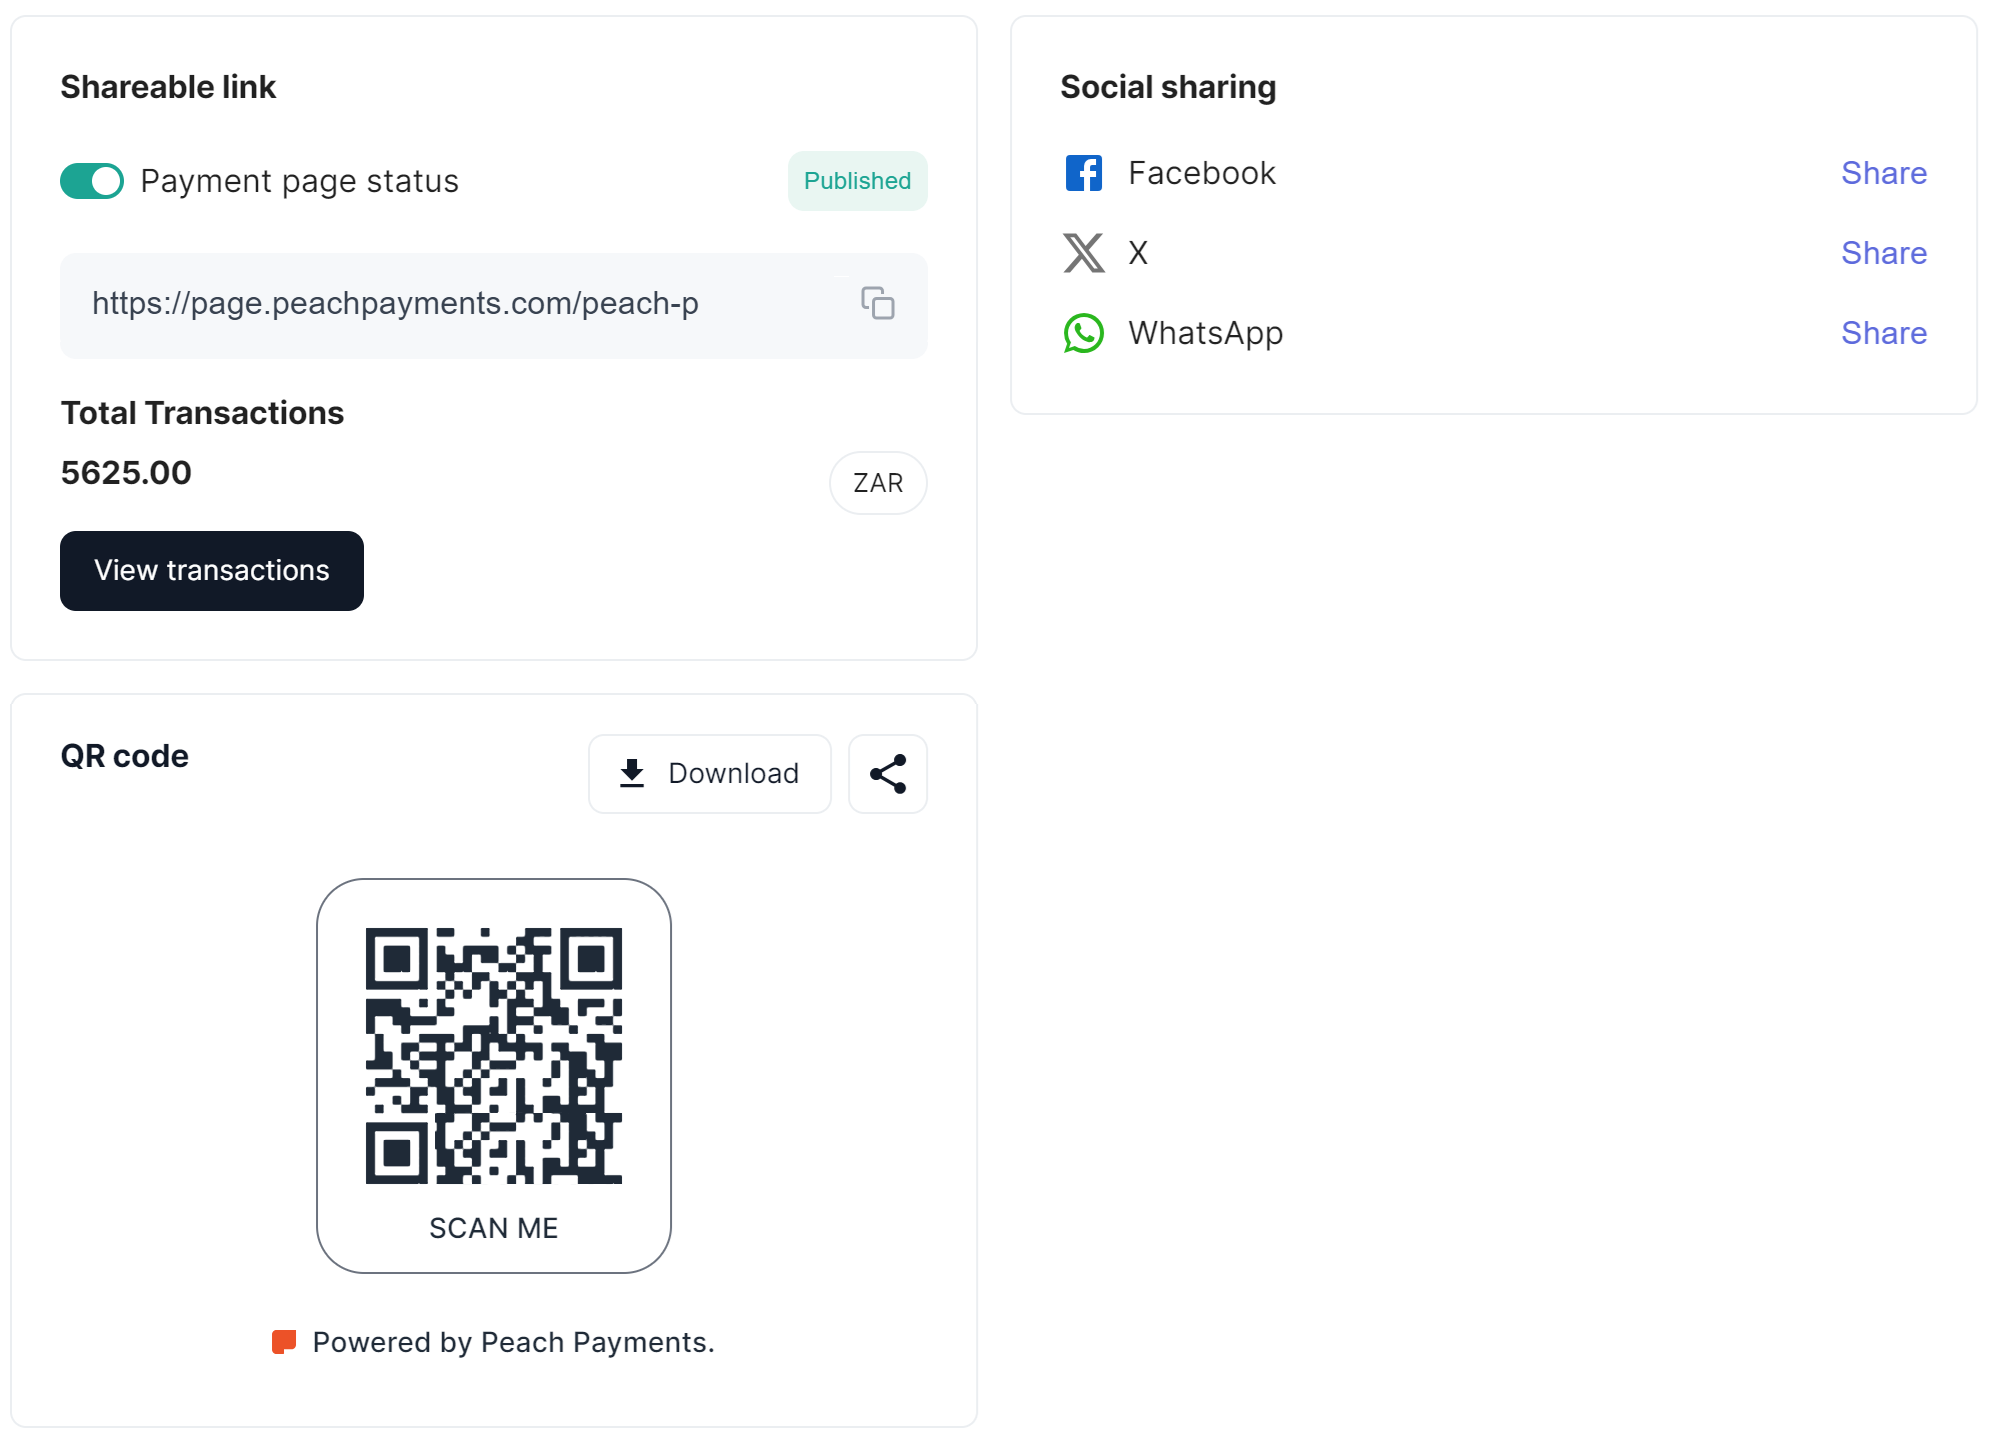The width and height of the screenshot is (1991, 1445).
Task: Click the WhatsApp logo icon
Action: click(1084, 333)
